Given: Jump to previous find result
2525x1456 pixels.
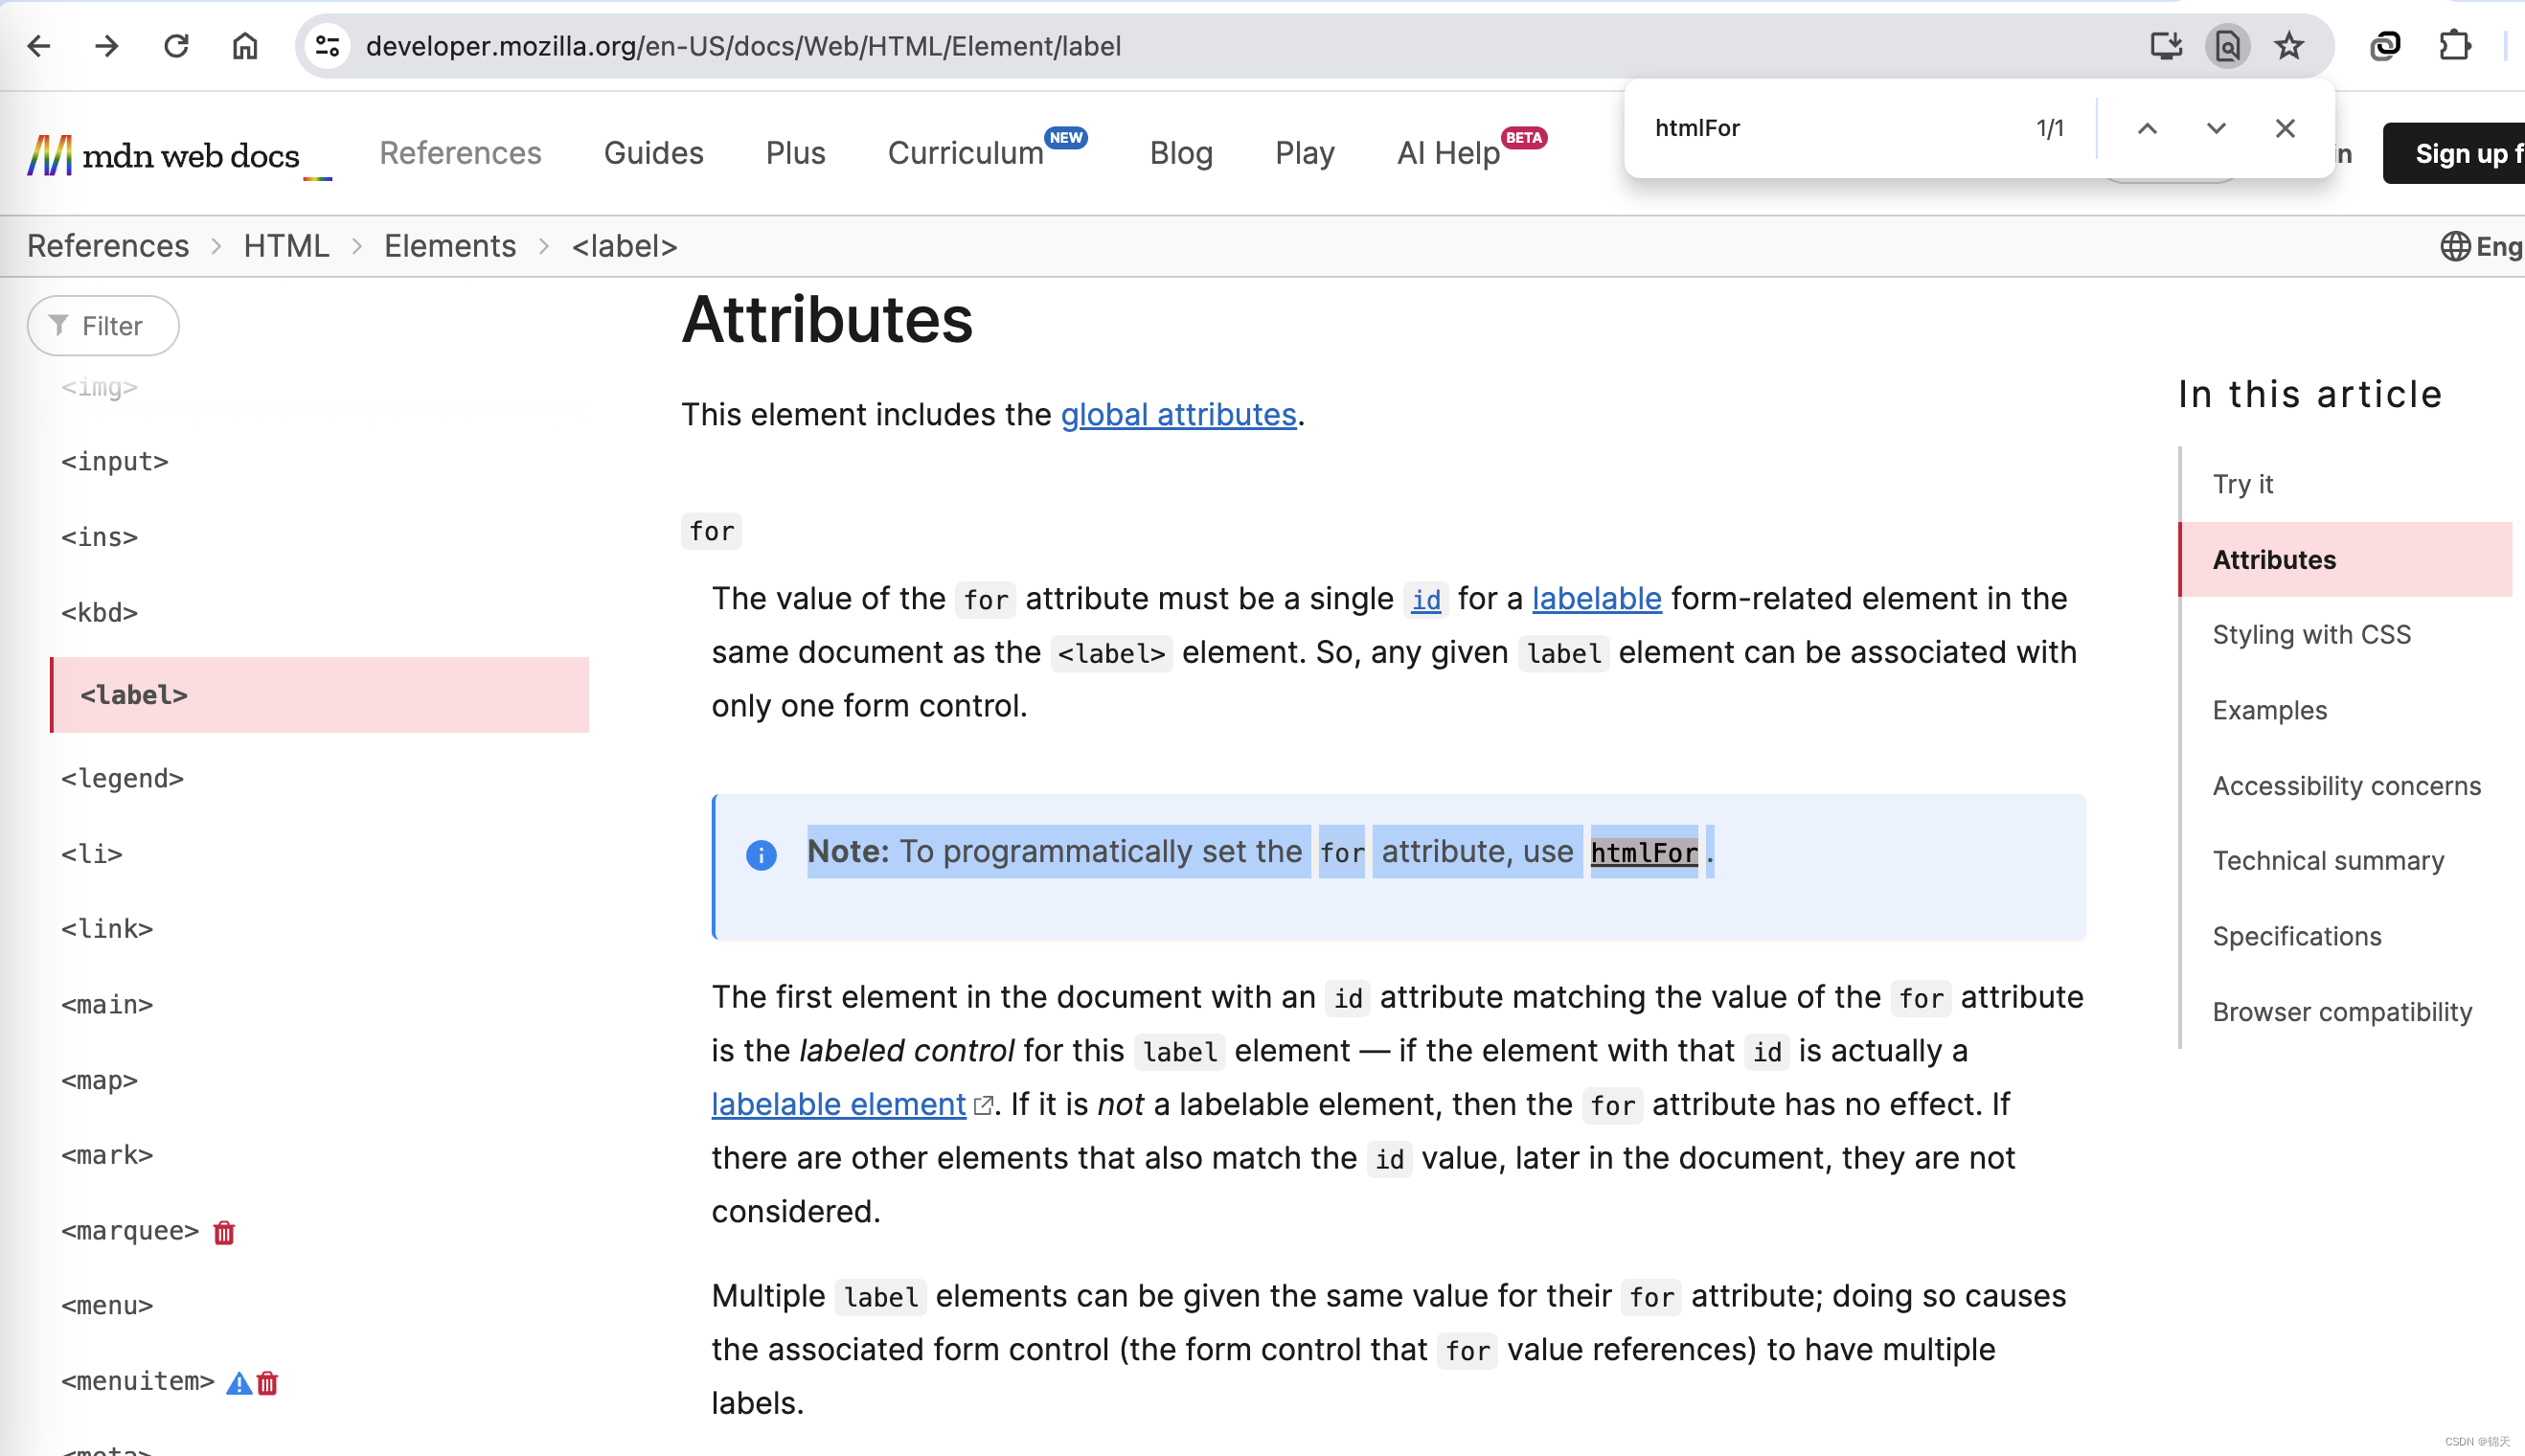Looking at the screenshot, I should (2147, 128).
